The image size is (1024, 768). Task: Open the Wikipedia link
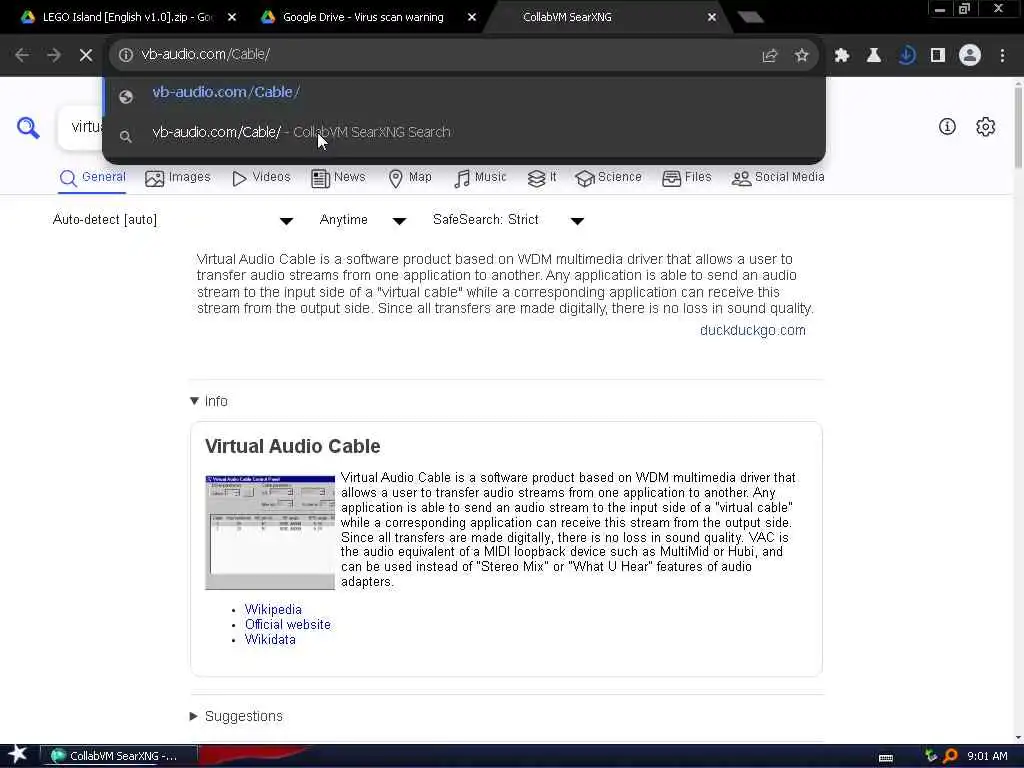(273, 609)
